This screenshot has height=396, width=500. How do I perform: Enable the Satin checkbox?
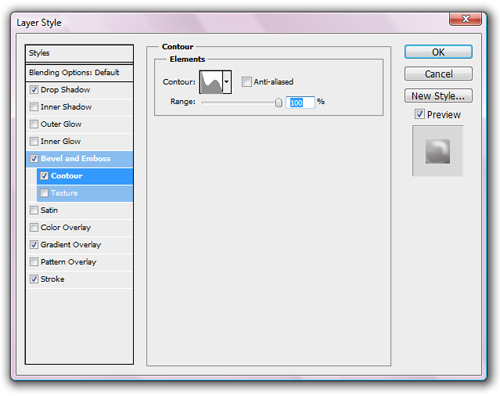34,210
